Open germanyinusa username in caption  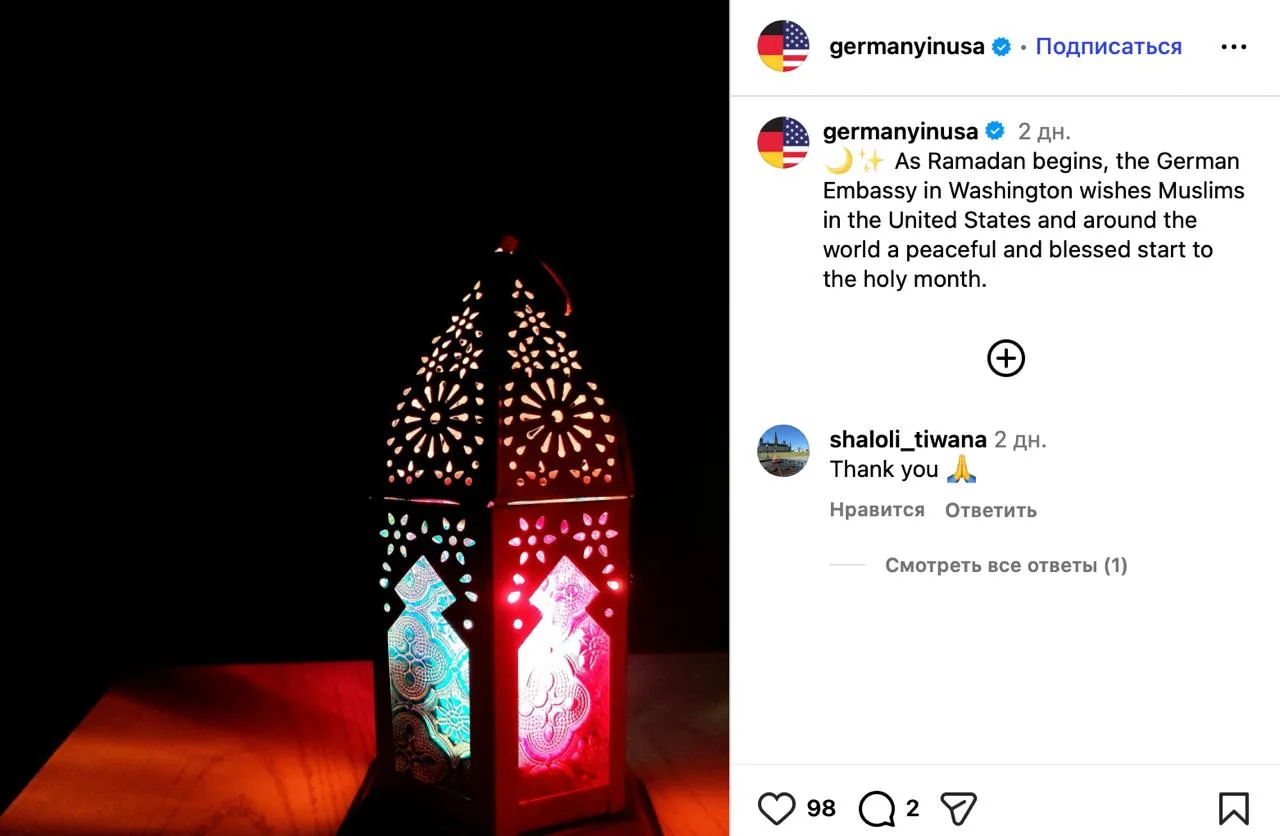[901, 132]
